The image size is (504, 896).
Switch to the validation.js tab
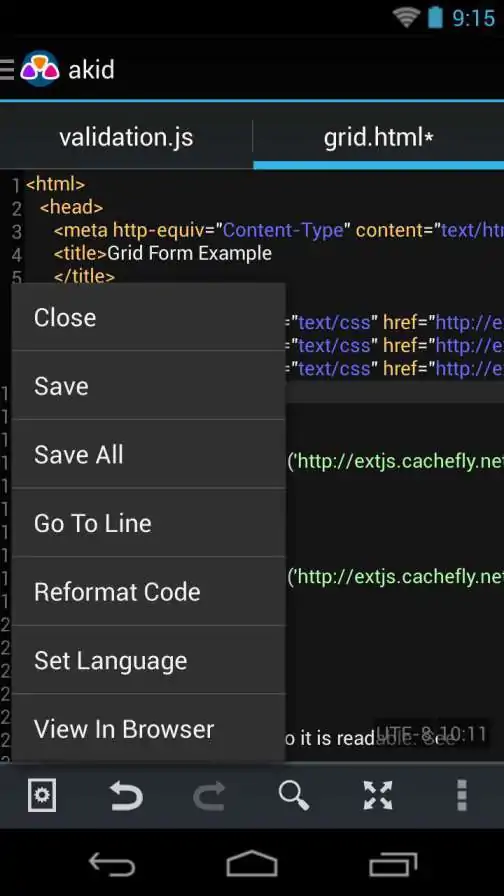(126, 138)
